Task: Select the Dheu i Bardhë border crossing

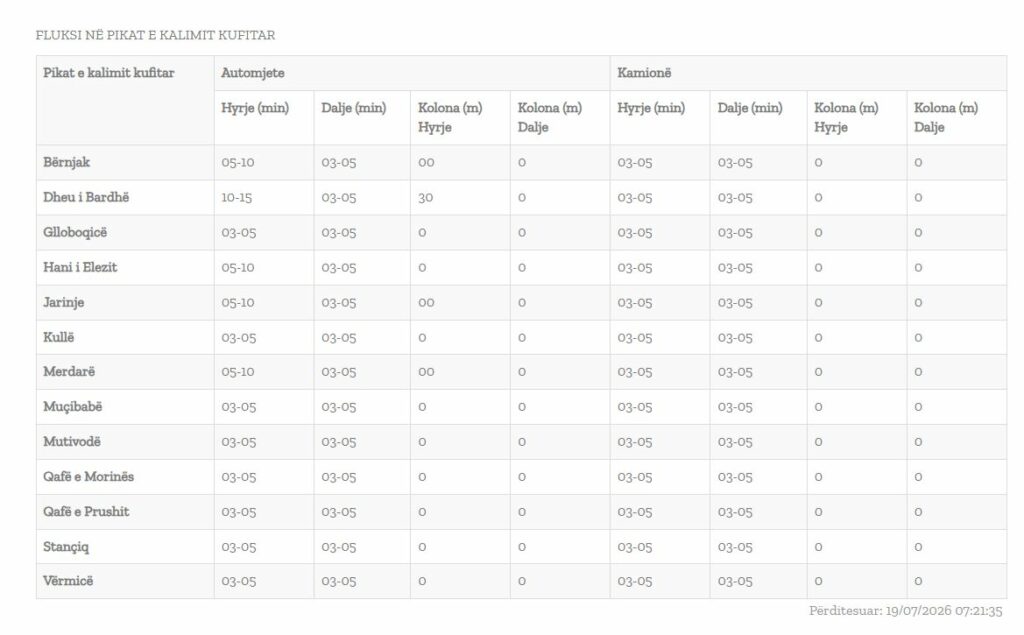Action: click(86, 197)
